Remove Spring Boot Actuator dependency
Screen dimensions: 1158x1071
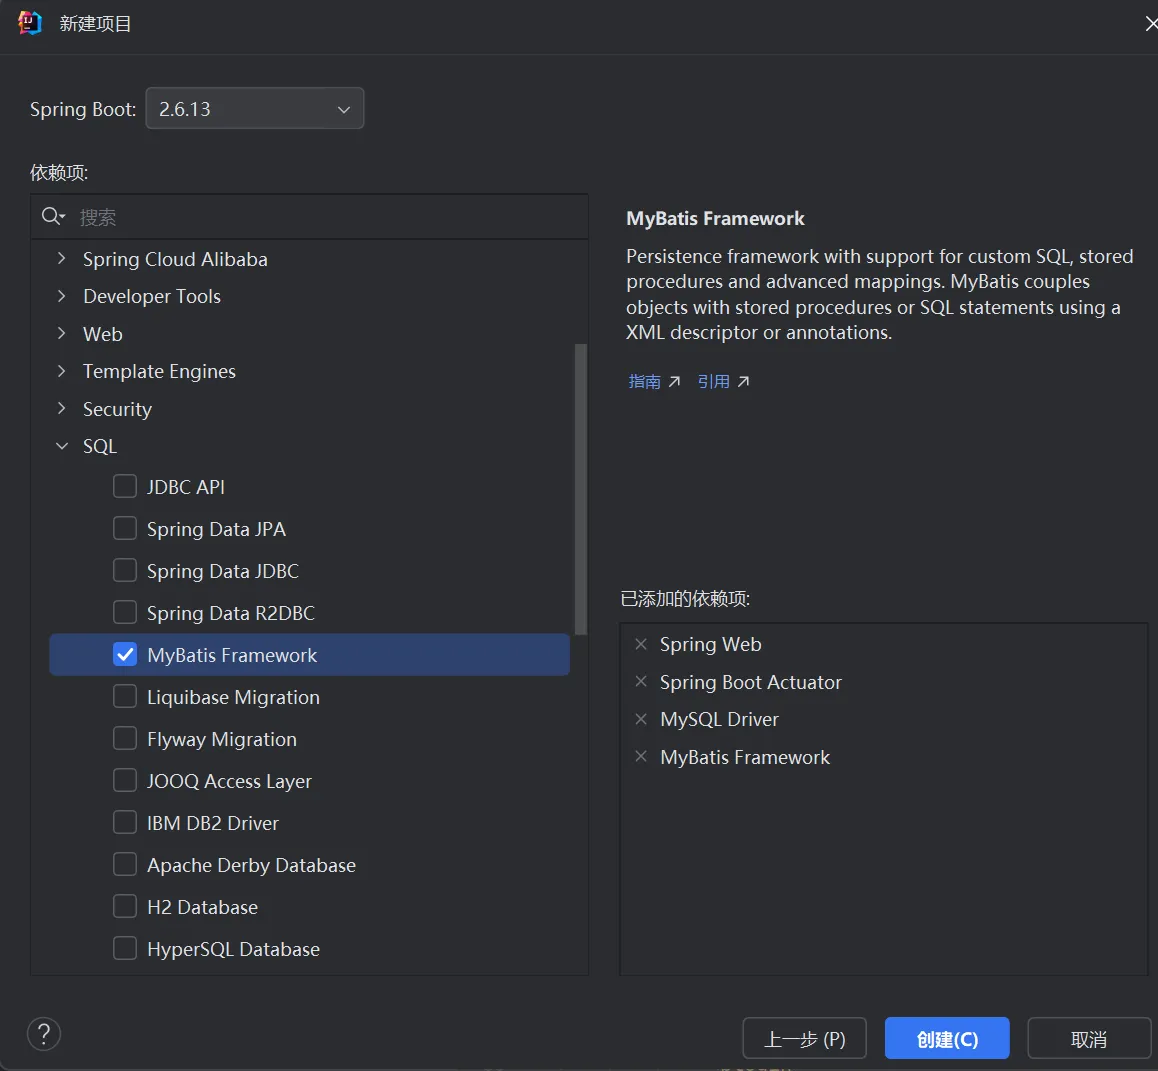tap(641, 682)
